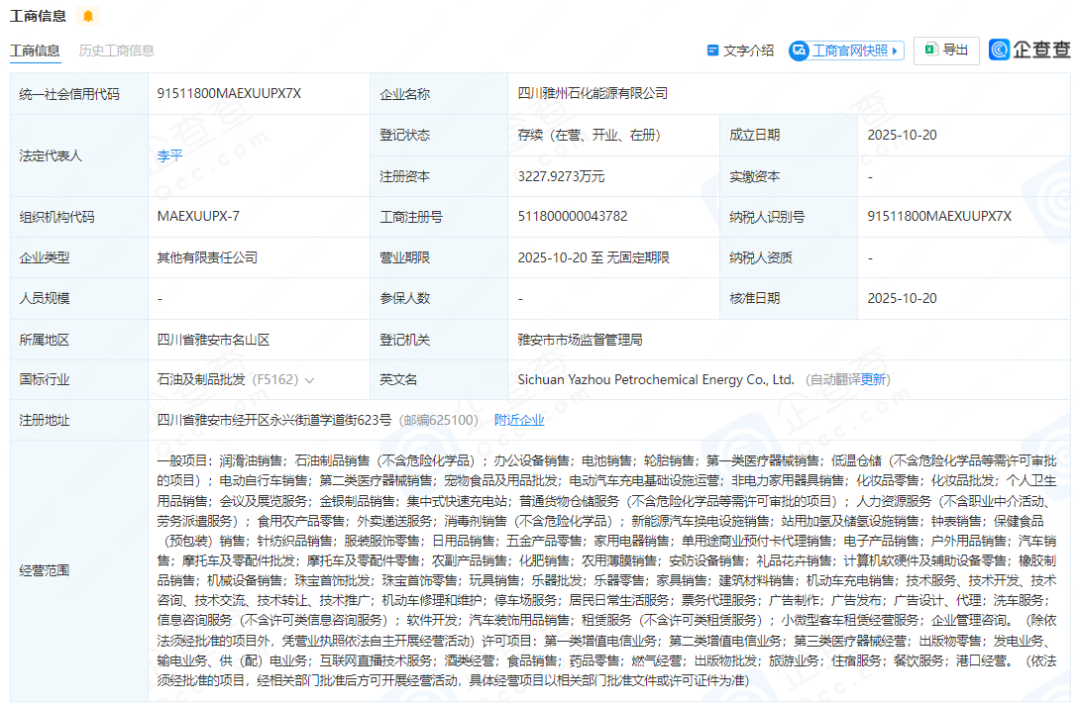Switch to the 历史工商信息 tab

[x=116, y=50]
